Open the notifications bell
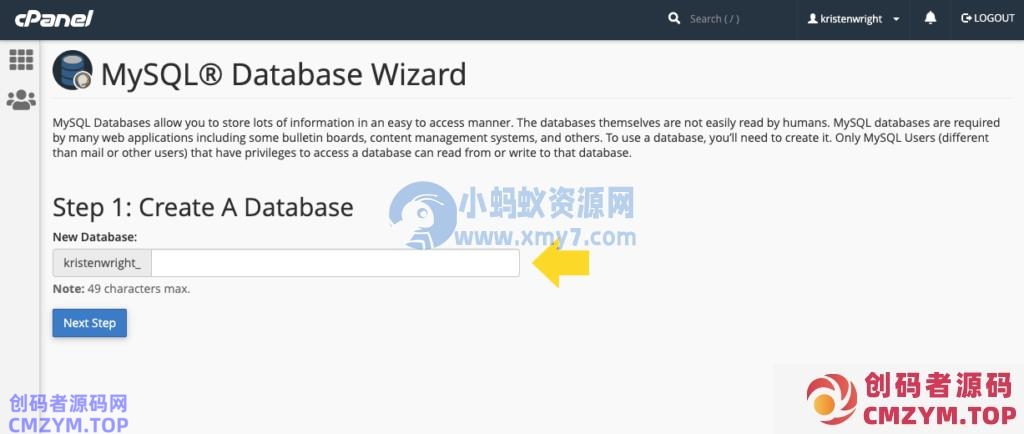 coord(931,19)
